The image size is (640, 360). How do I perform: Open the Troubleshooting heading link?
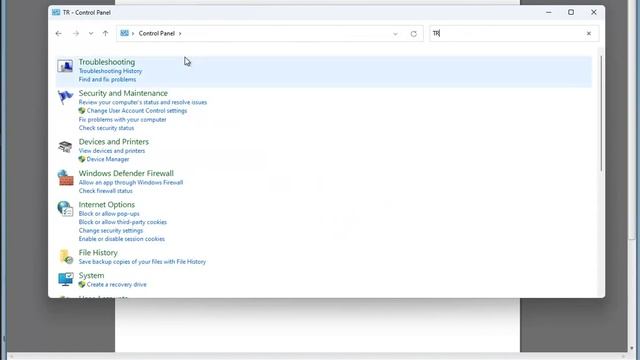107,62
